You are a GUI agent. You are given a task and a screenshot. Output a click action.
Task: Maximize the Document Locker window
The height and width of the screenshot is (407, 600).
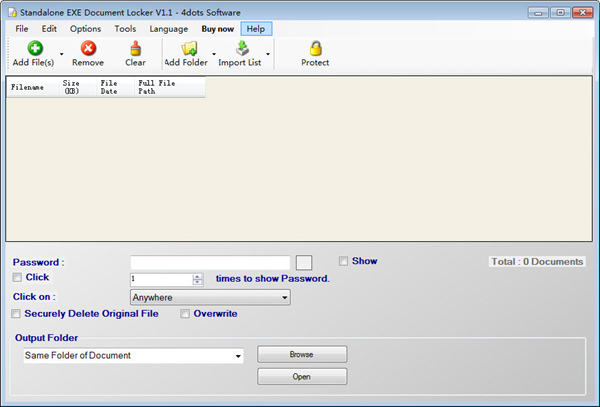pyautogui.click(x=560, y=13)
